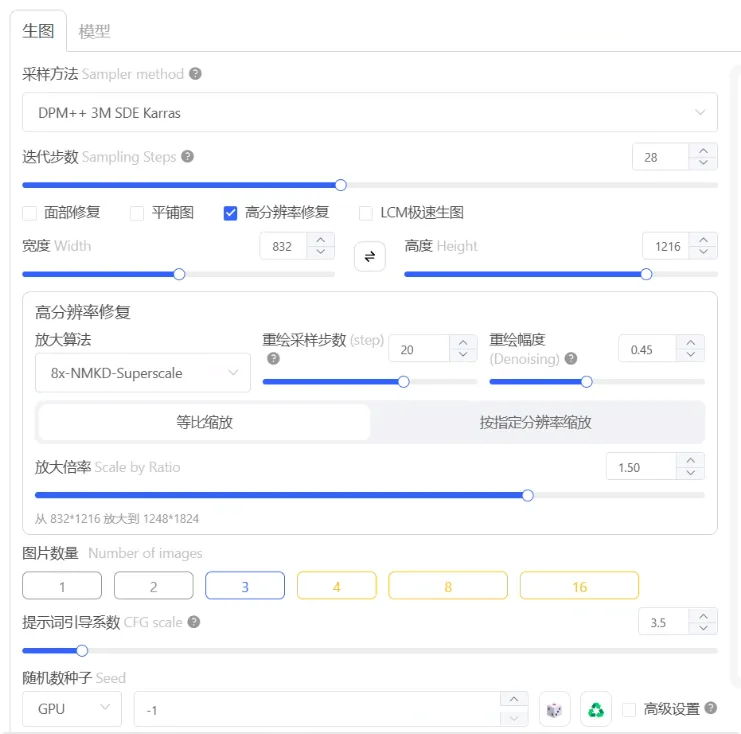Enable the LCM极速生图 checkbox
The width and height of the screenshot is (741, 734).
(x=366, y=213)
